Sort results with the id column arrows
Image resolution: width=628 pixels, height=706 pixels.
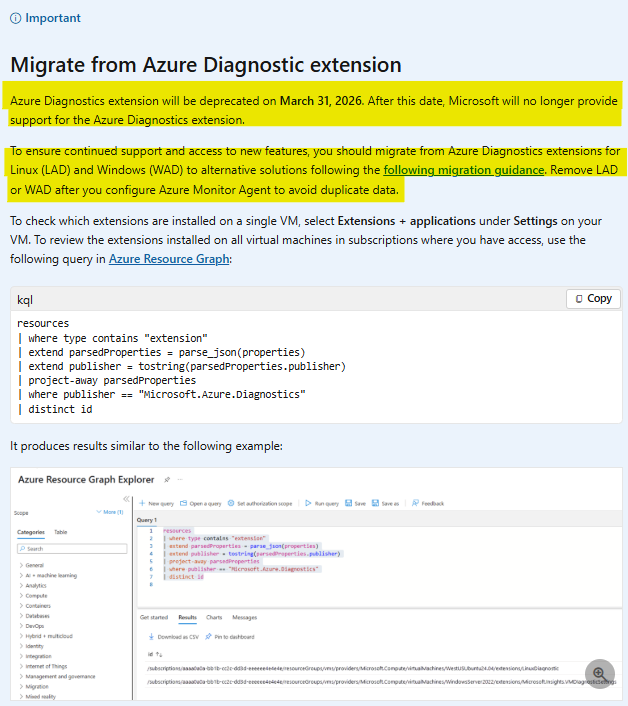tap(159, 654)
